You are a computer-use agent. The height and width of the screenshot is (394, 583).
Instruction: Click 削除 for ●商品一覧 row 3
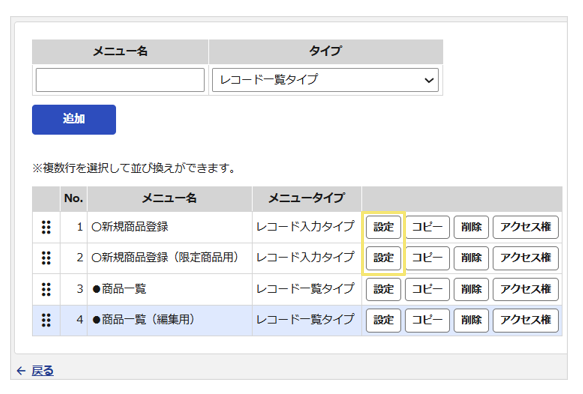[471, 289]
